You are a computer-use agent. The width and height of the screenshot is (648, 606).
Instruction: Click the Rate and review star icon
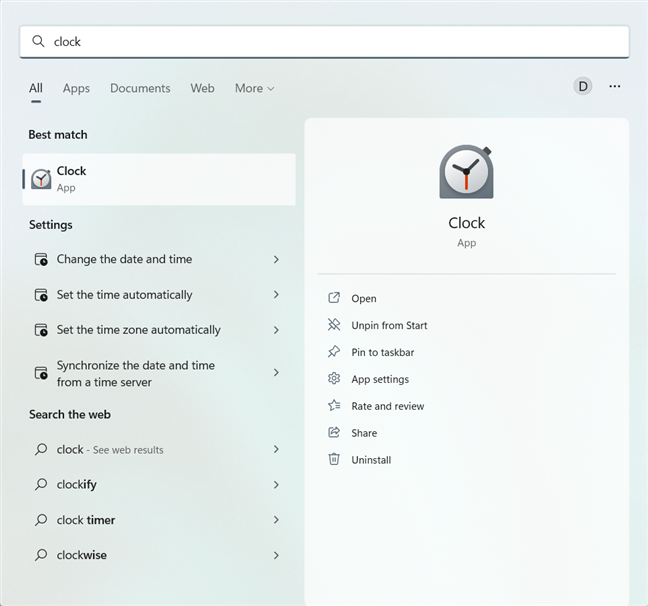click(x=334, y=406)
